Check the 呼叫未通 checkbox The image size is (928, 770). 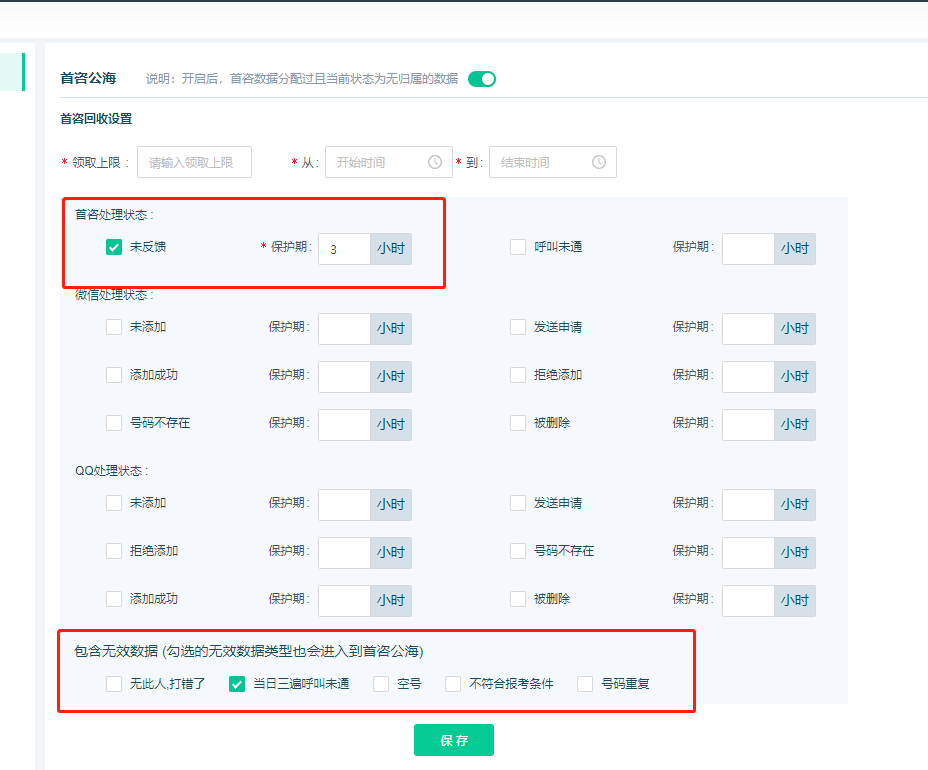(518, 247)
